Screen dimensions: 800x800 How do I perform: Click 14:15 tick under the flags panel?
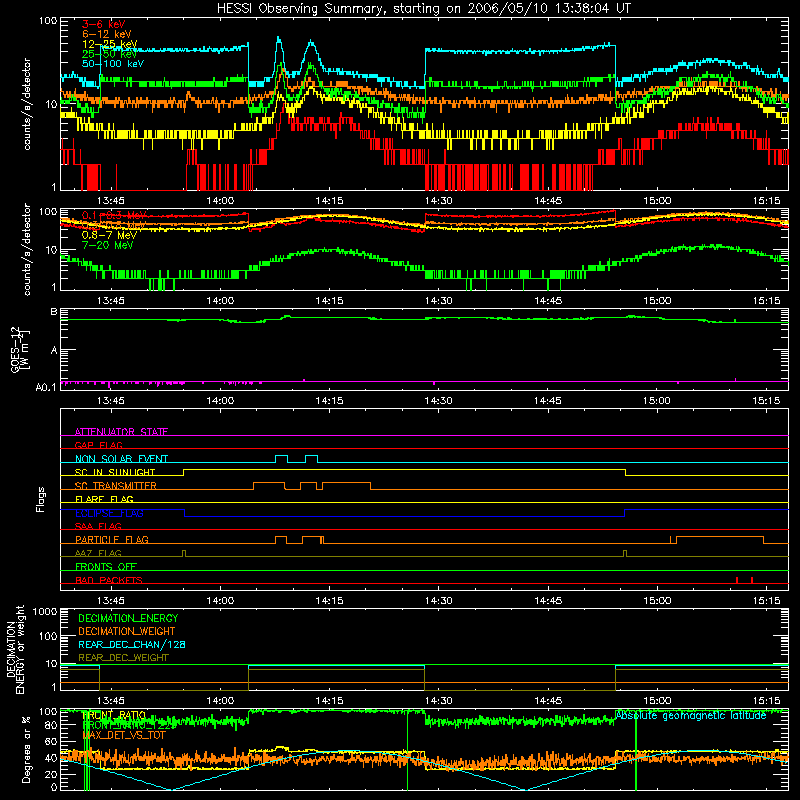point(329,601)
